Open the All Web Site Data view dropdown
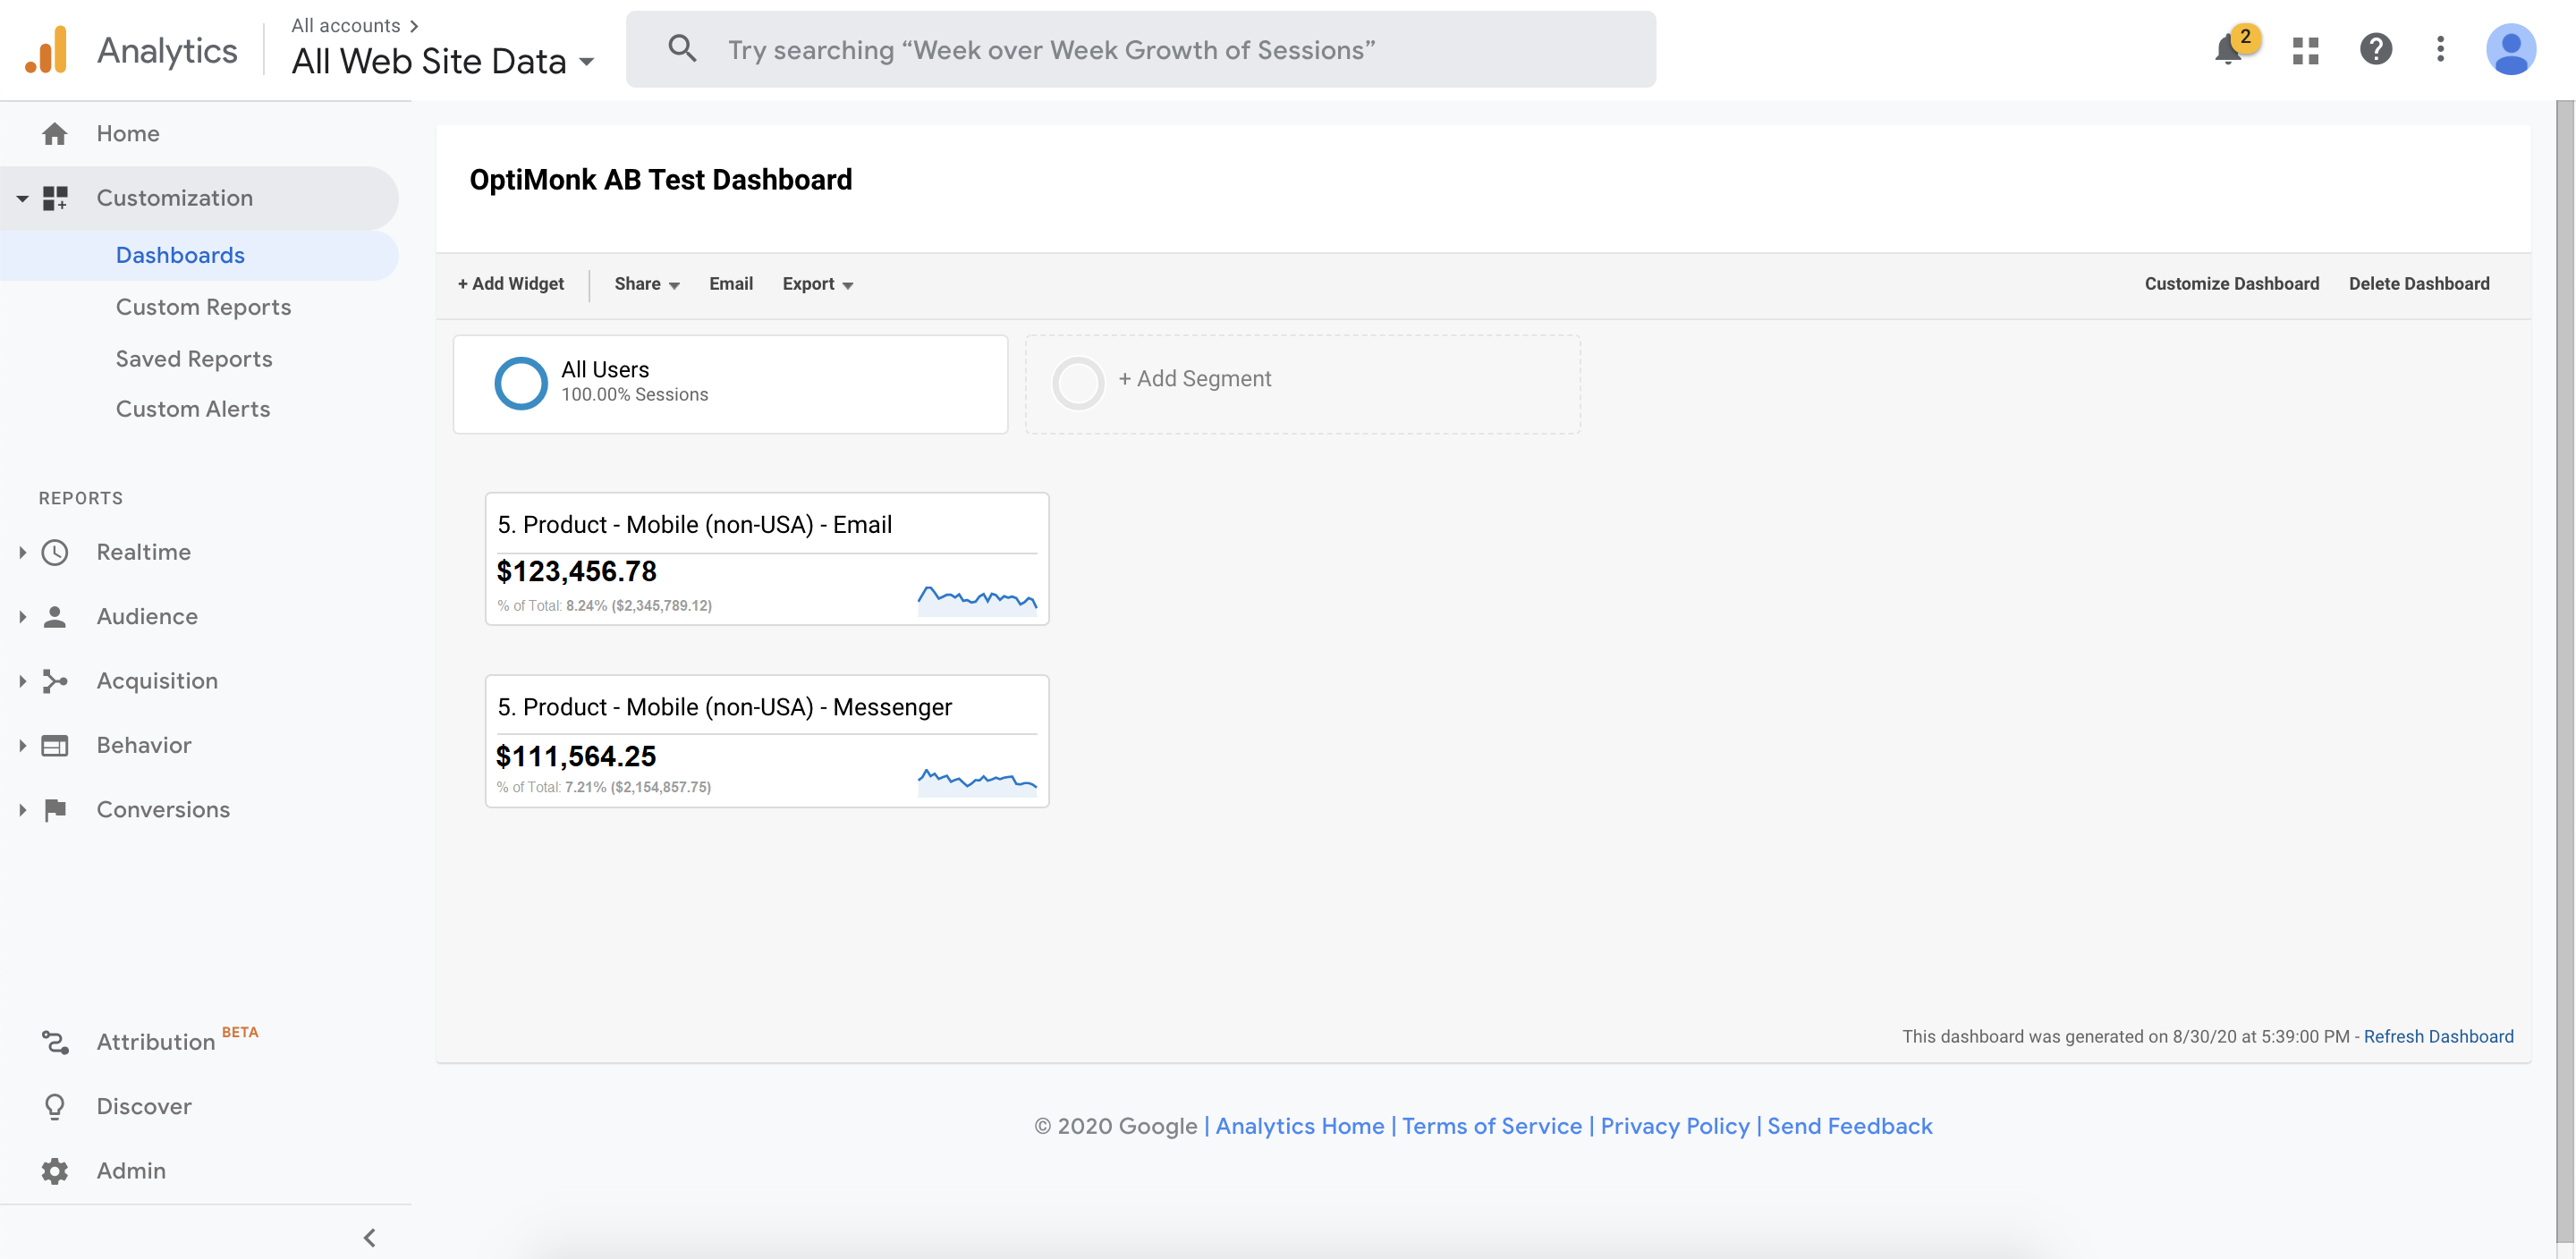This screenshot has width=2576, height=1259. [x=443, y=61]
